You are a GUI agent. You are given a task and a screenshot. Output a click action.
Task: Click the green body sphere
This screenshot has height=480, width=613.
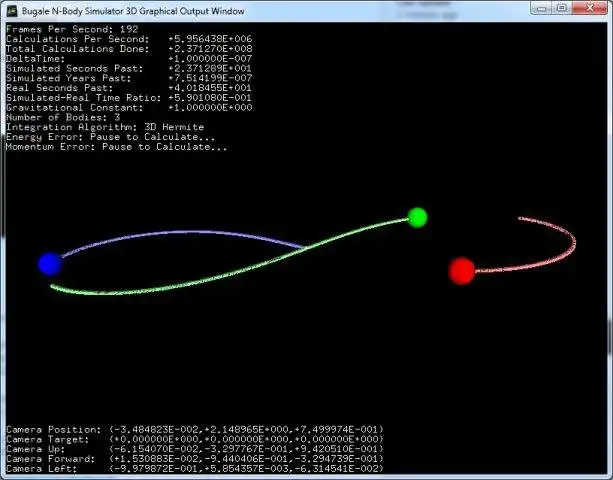pos(417,217)
